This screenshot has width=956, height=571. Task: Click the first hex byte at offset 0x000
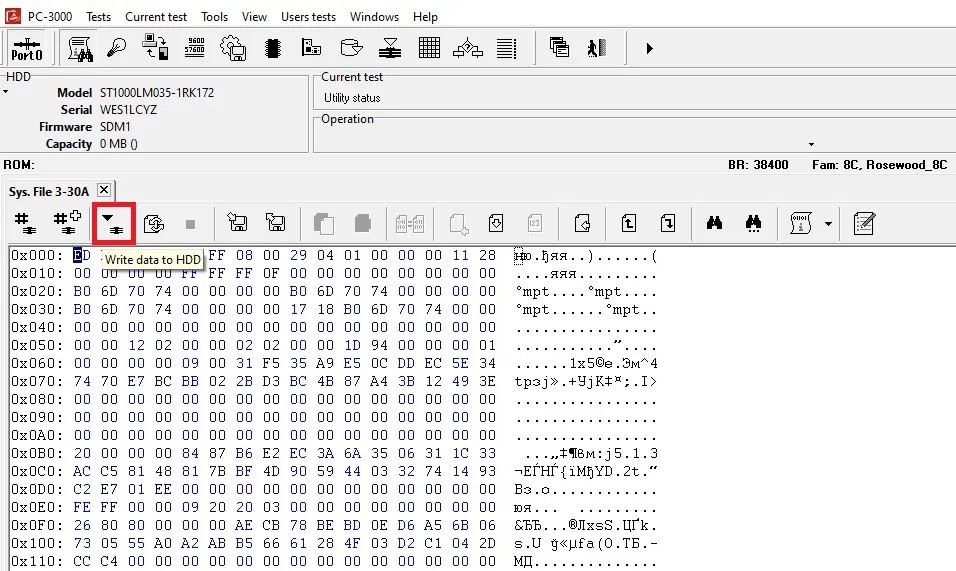82,256
